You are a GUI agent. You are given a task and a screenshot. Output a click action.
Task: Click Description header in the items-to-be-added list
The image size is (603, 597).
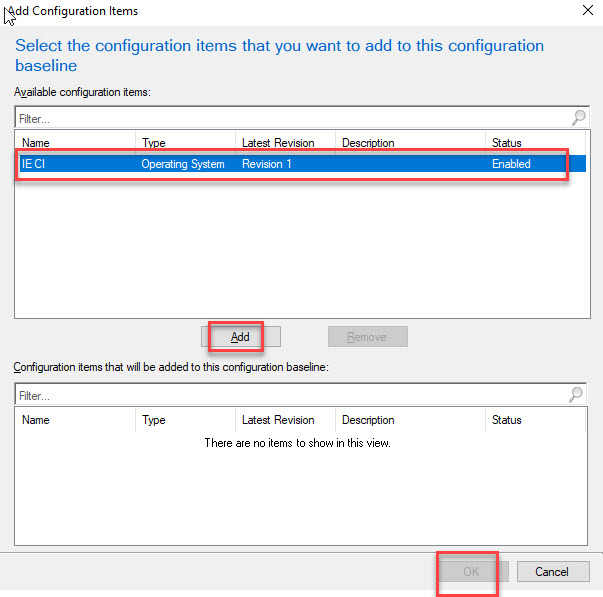[410, 420]
